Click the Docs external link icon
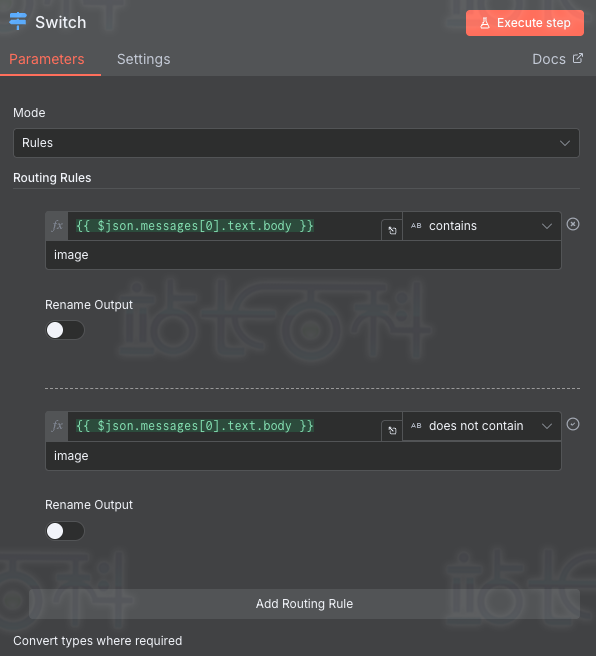Screen dimensions: 596x656 578,59
